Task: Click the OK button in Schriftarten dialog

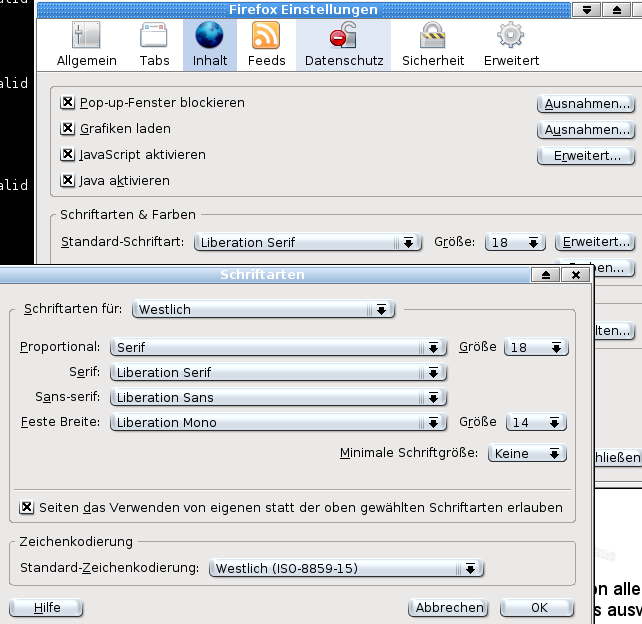Action: (x=538, y=607)
